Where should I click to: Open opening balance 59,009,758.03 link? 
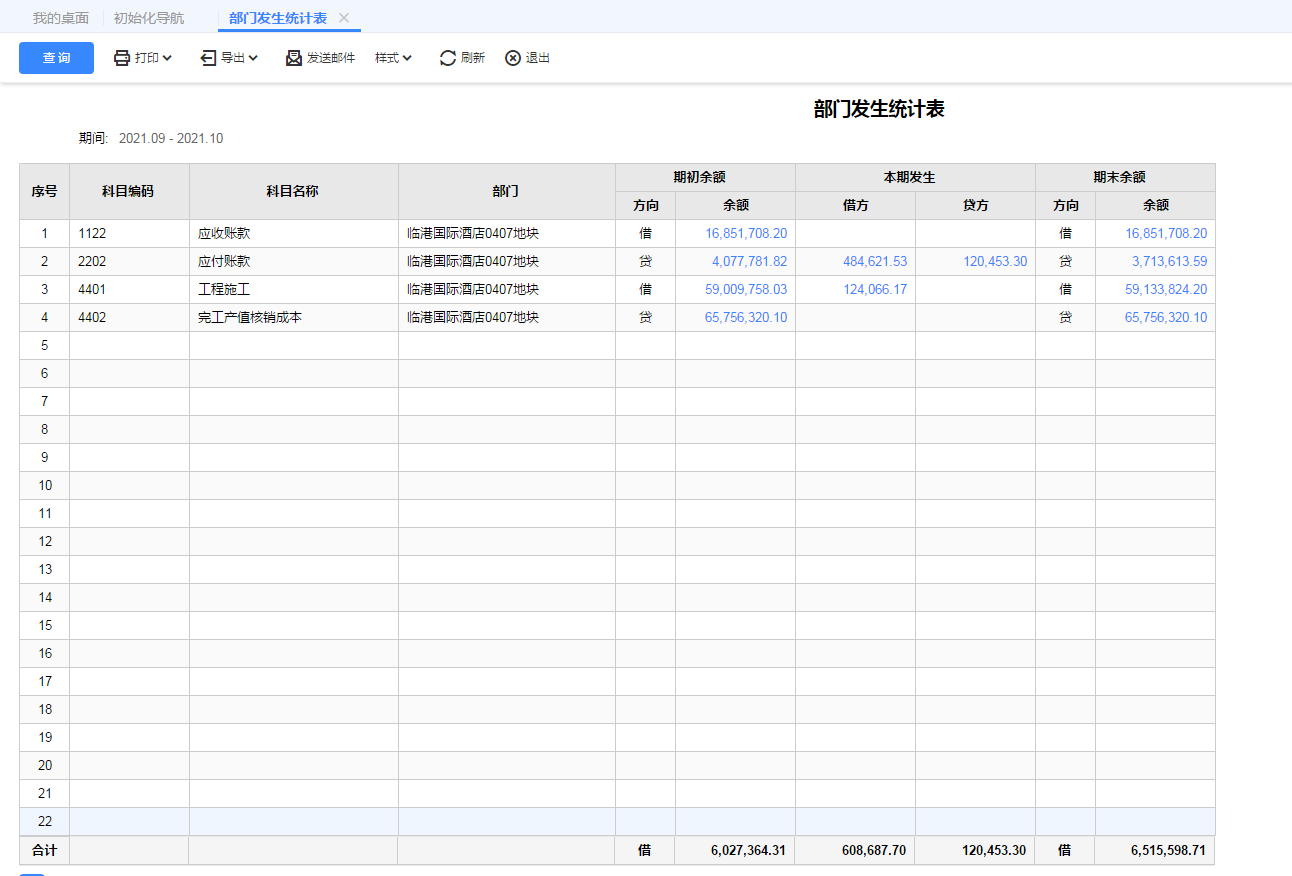click(x=746, y=289)
